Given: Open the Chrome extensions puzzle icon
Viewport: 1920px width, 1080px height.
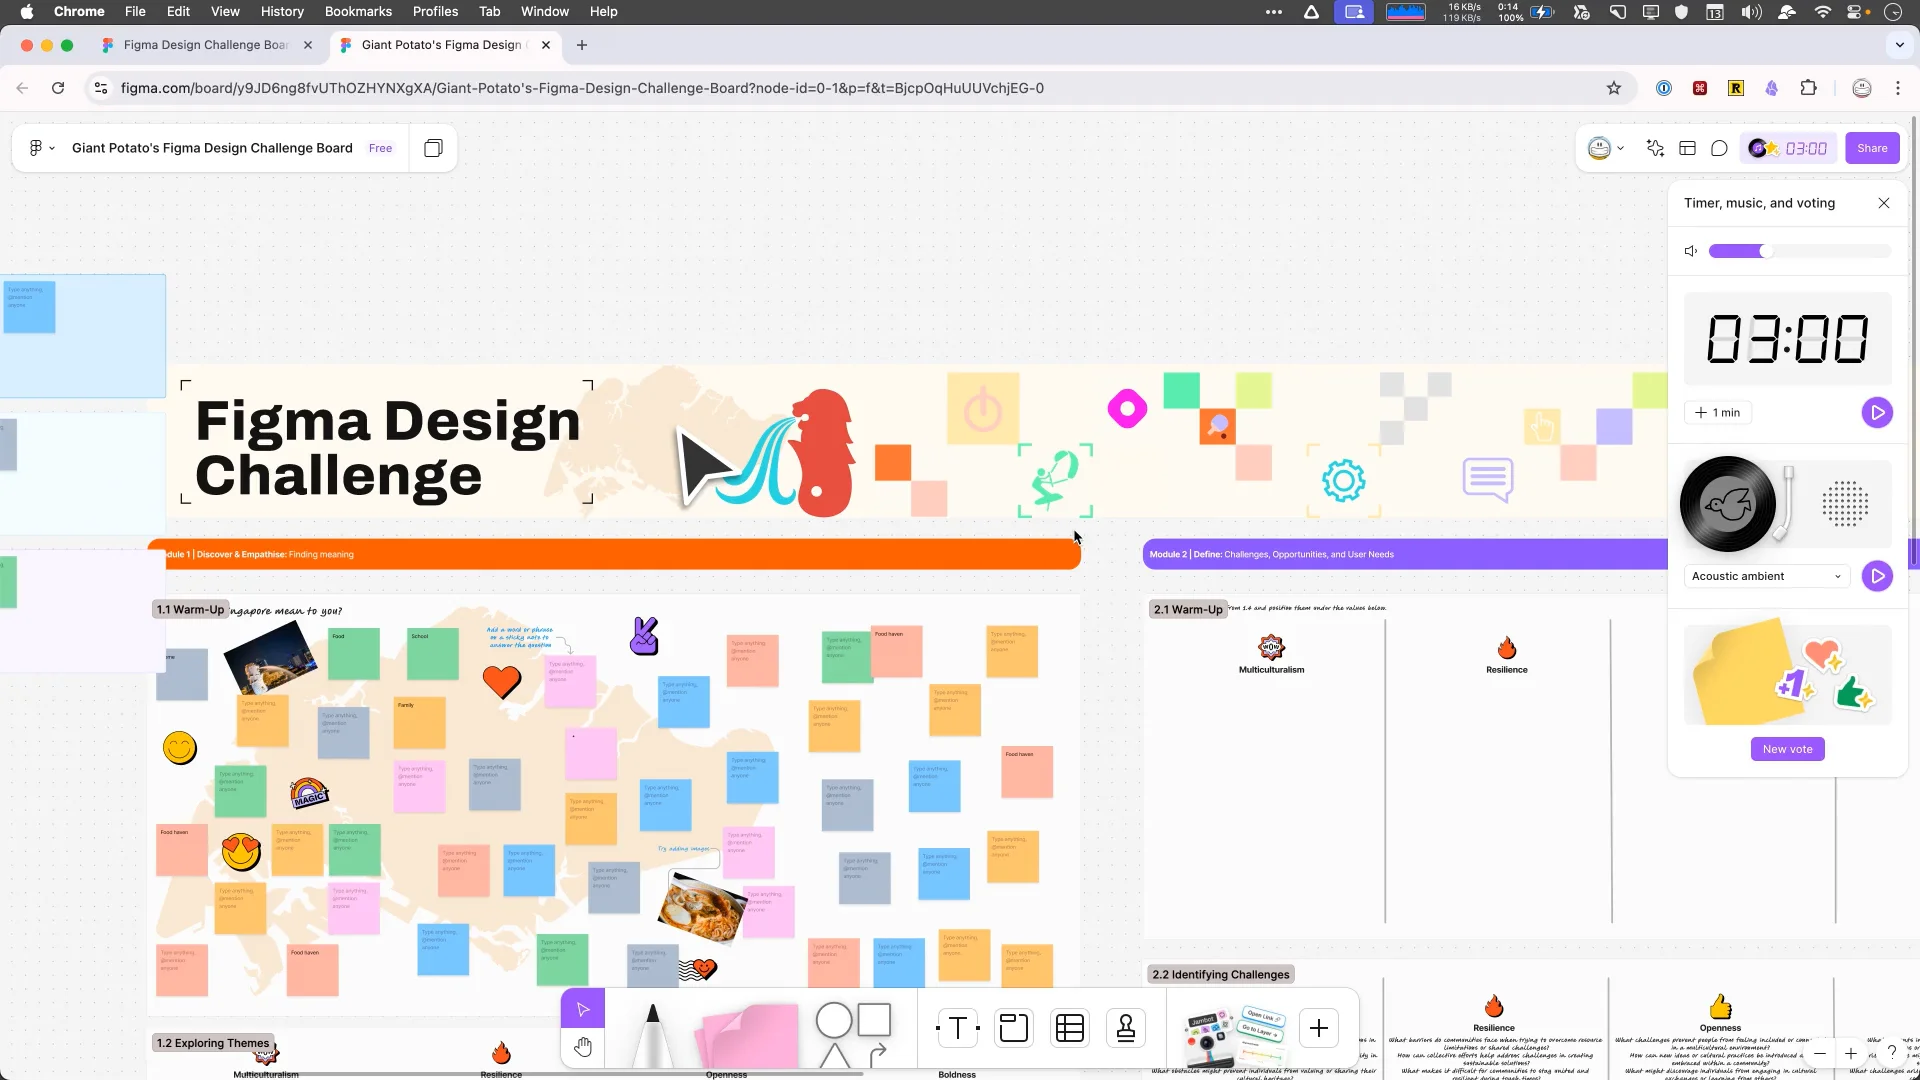Looking at the screenshot, I should click(1808, 88).
